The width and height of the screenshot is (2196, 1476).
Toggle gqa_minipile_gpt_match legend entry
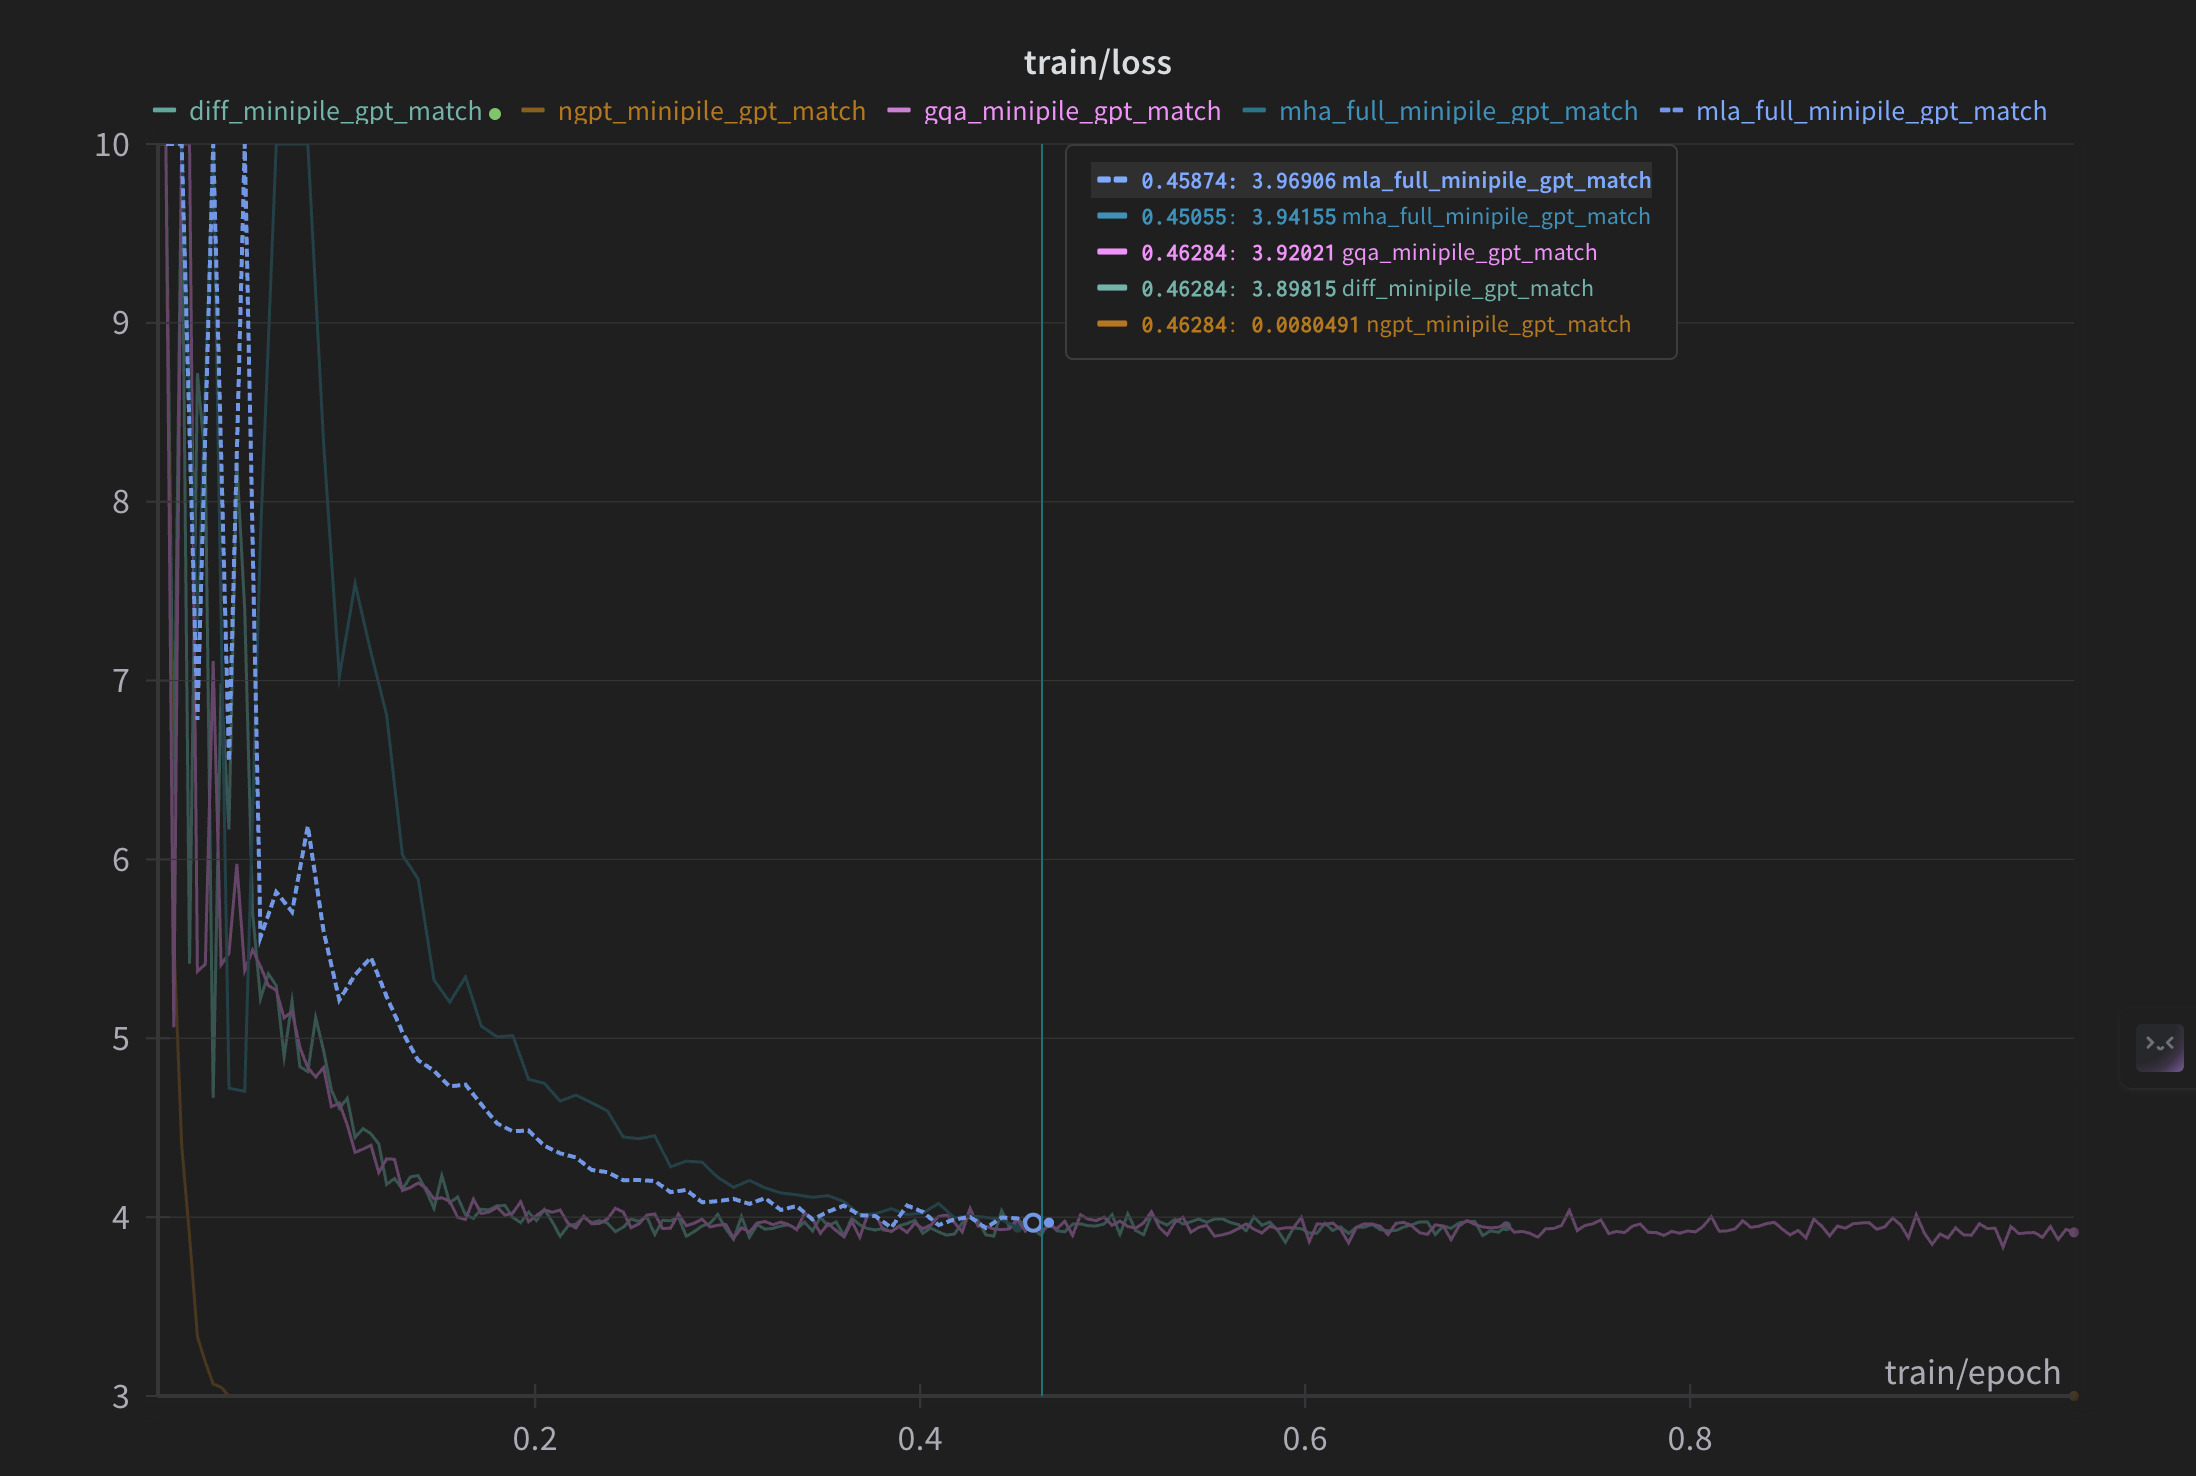click(x=1072, y=111)
